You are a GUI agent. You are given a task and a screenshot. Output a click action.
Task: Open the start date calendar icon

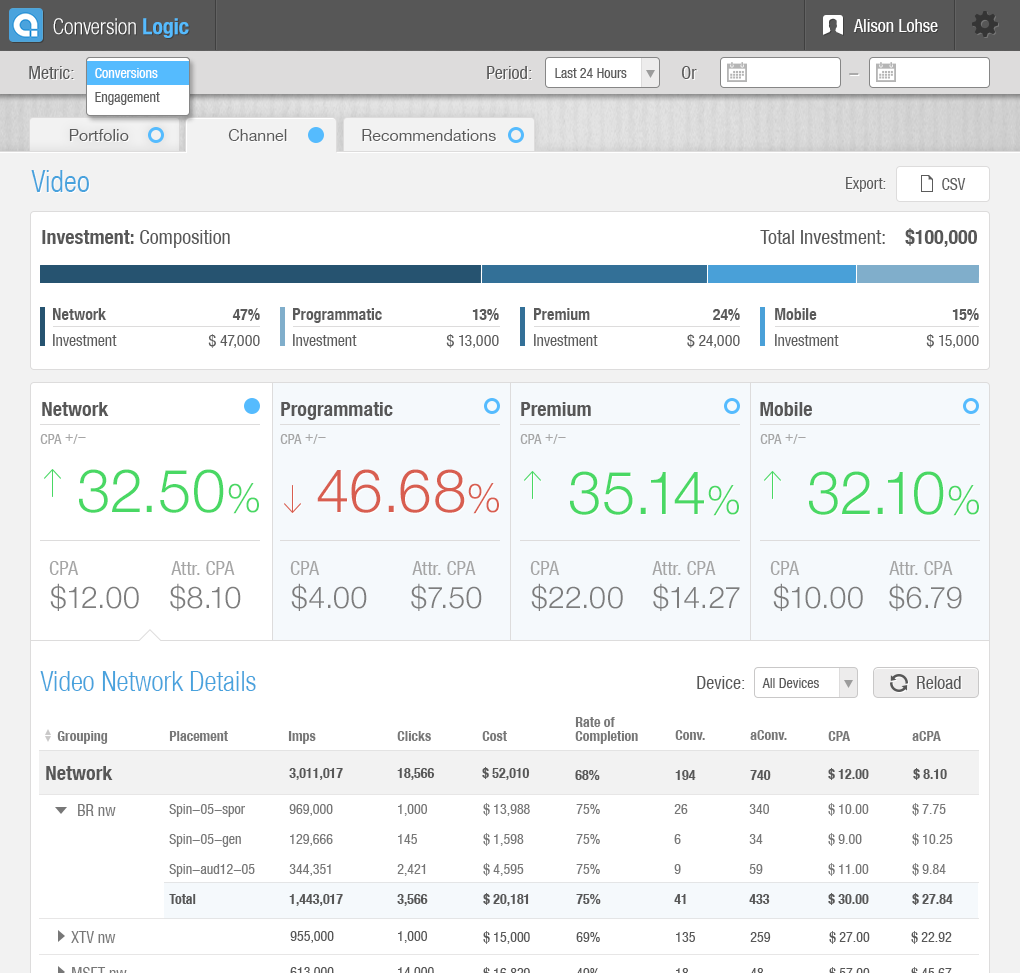tap(737, 73)
